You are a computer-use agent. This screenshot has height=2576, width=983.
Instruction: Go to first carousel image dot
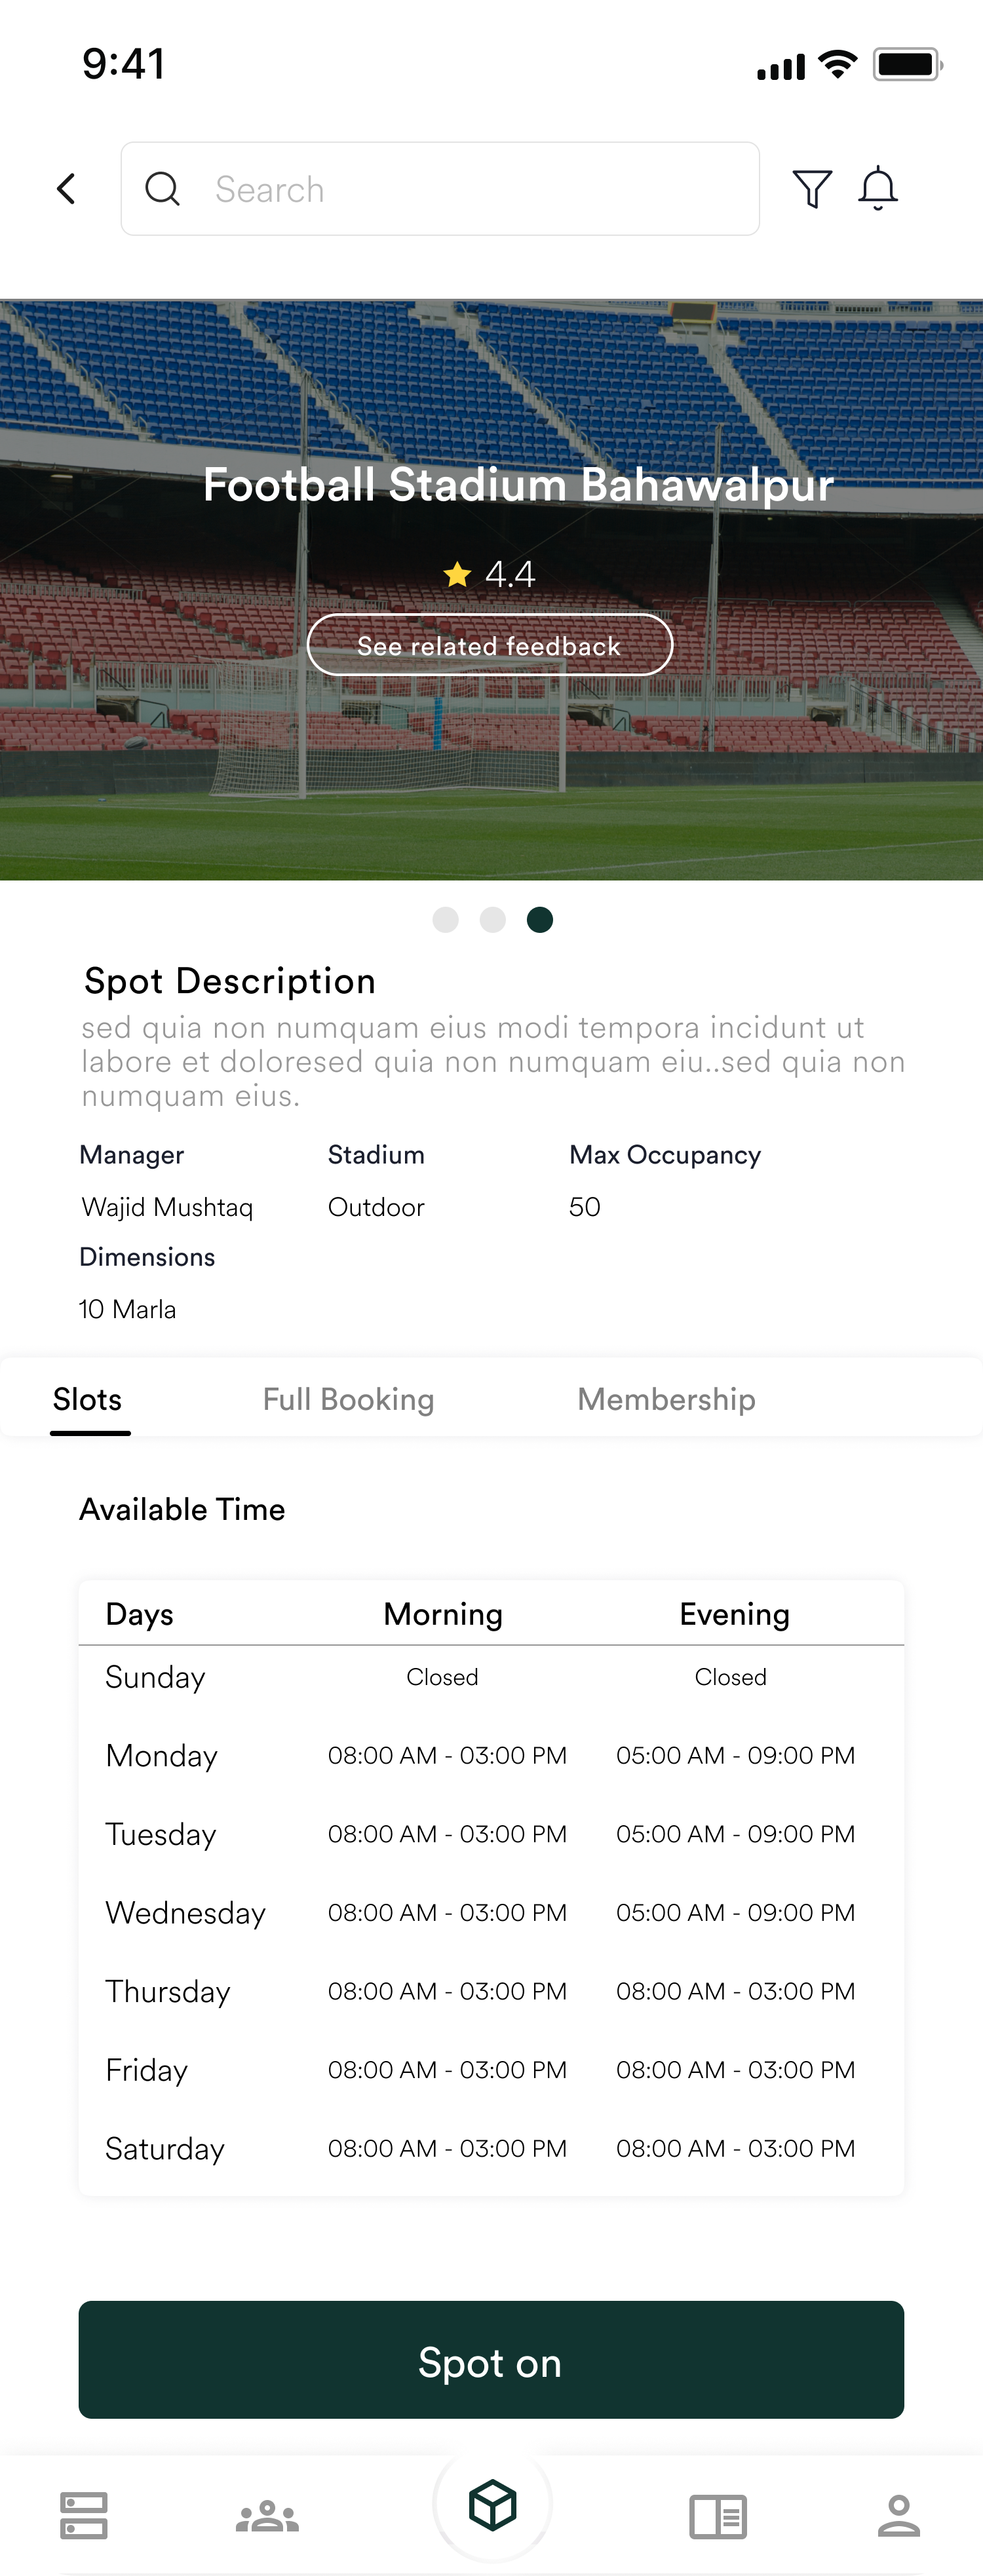(x=445, y=919)
